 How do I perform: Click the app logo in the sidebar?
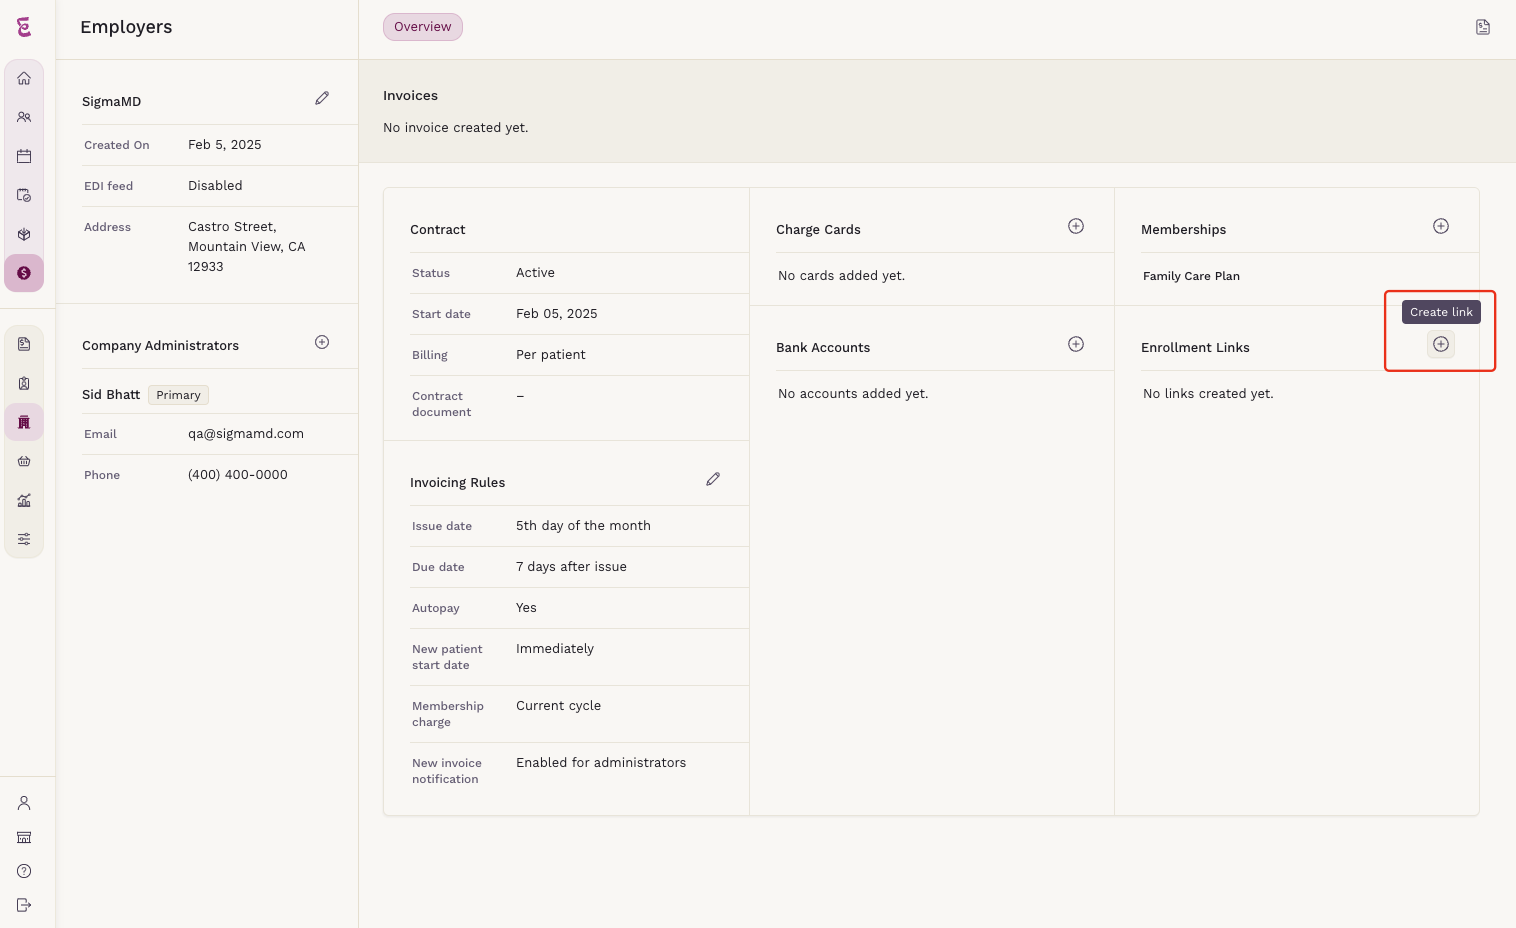[x=24, y=27]
